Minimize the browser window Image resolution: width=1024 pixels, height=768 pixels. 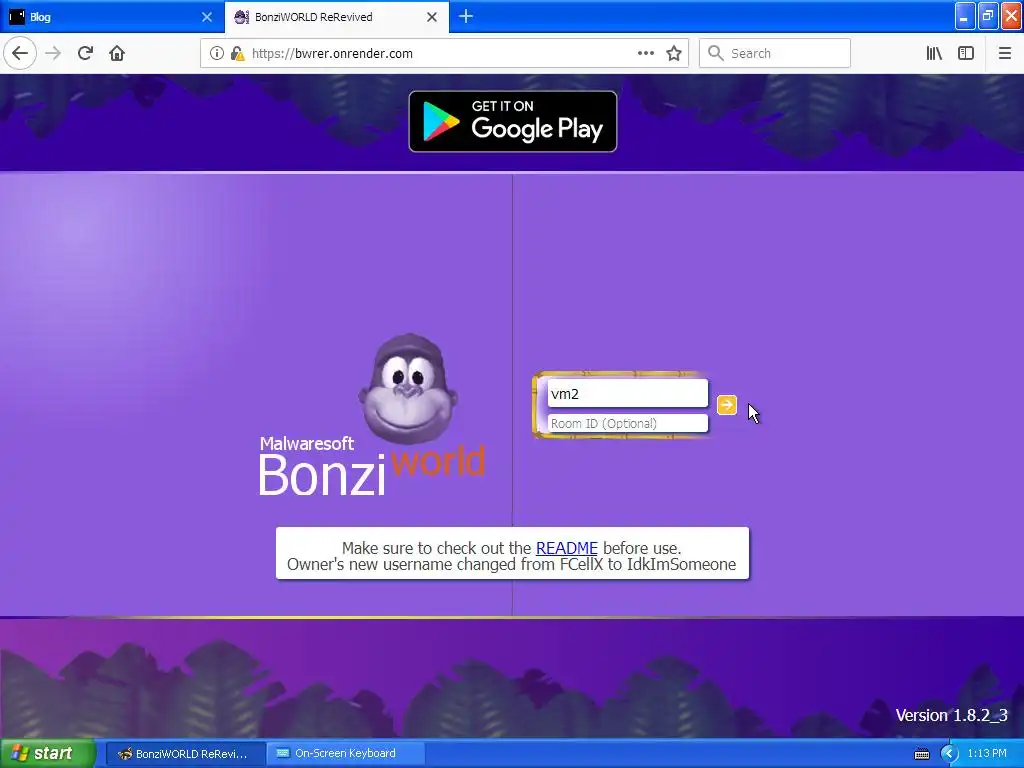[965, 16]
